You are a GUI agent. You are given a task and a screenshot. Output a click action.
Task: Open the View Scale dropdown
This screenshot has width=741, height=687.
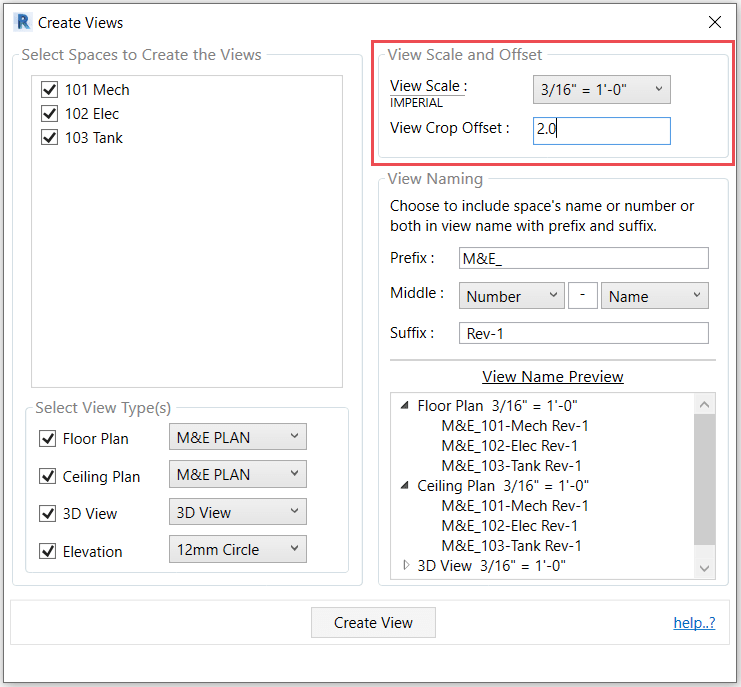[x=601, y=89]
